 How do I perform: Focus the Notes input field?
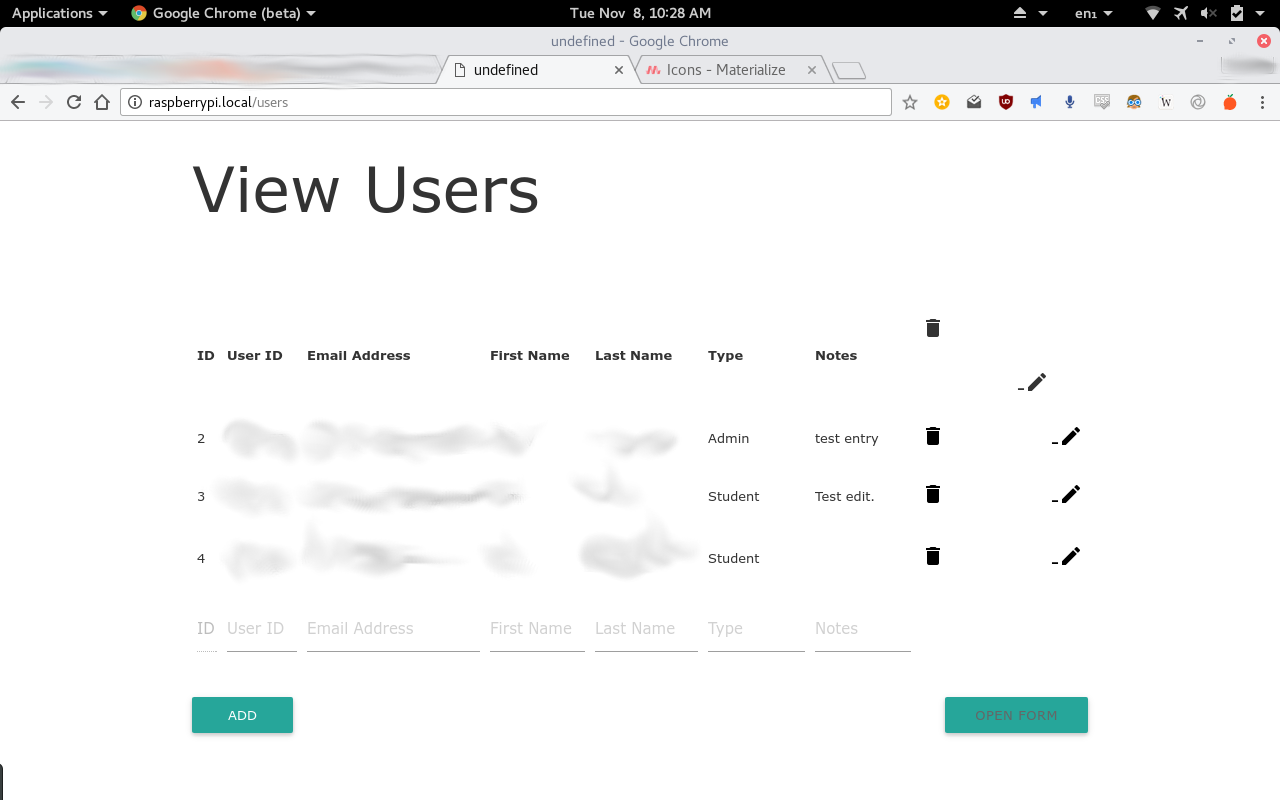[863, 629]
